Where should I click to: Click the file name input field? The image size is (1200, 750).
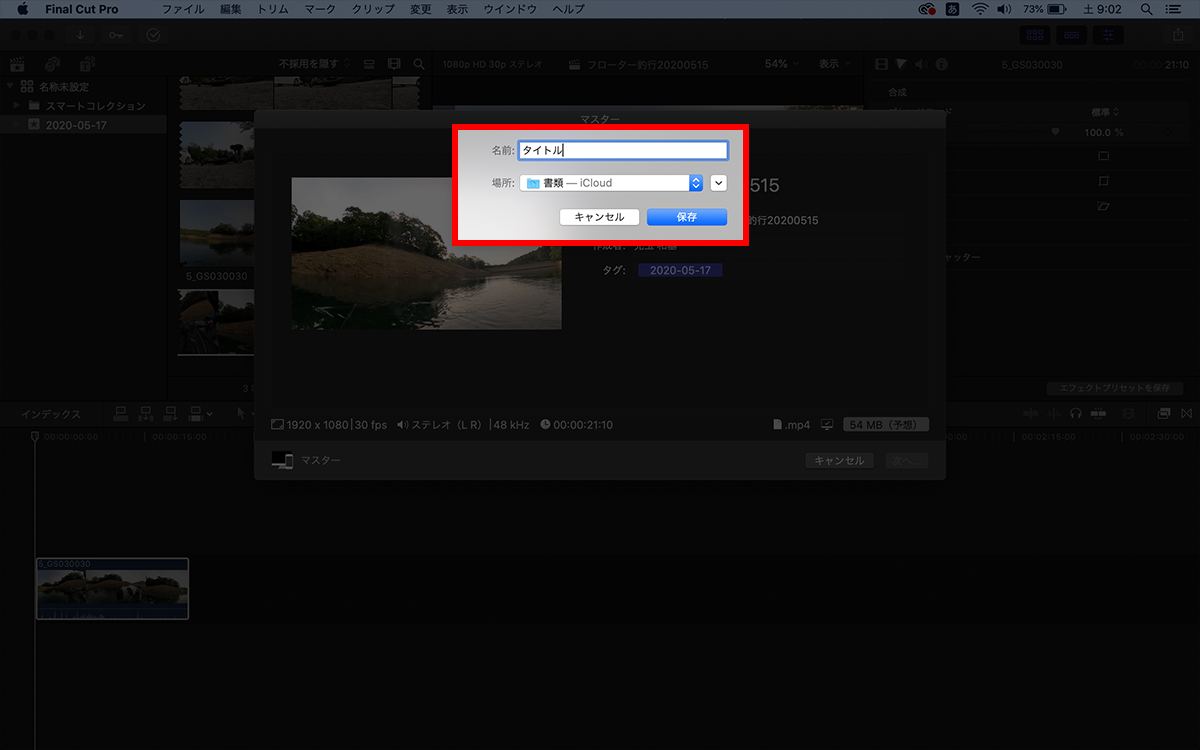point(623,150)
